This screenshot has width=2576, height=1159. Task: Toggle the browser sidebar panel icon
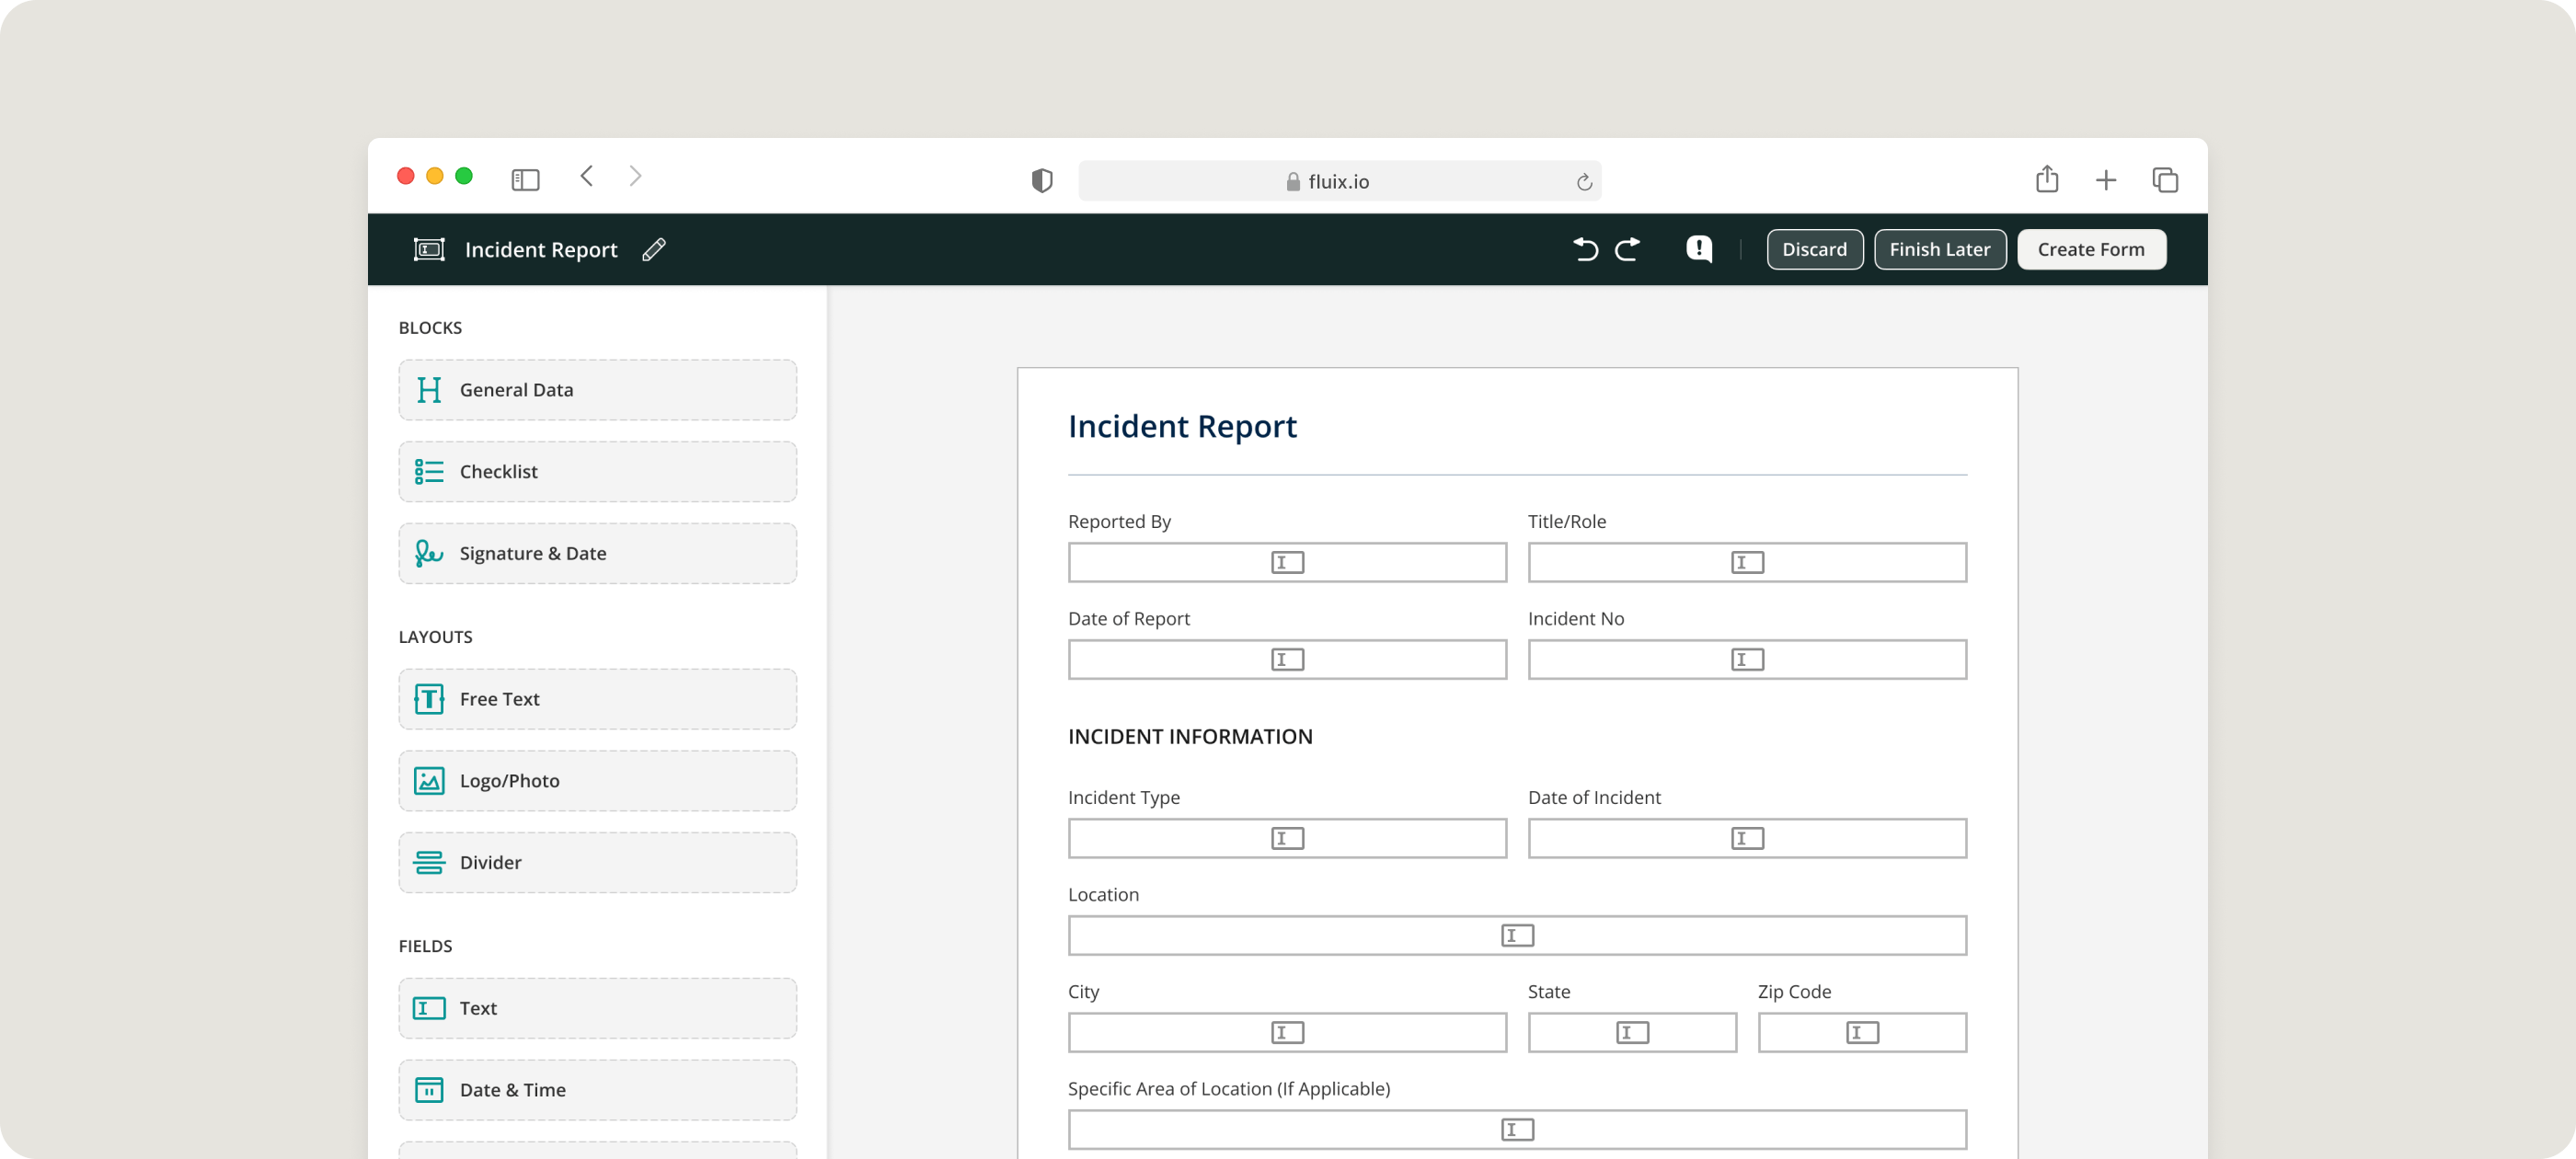coord(525,180)
